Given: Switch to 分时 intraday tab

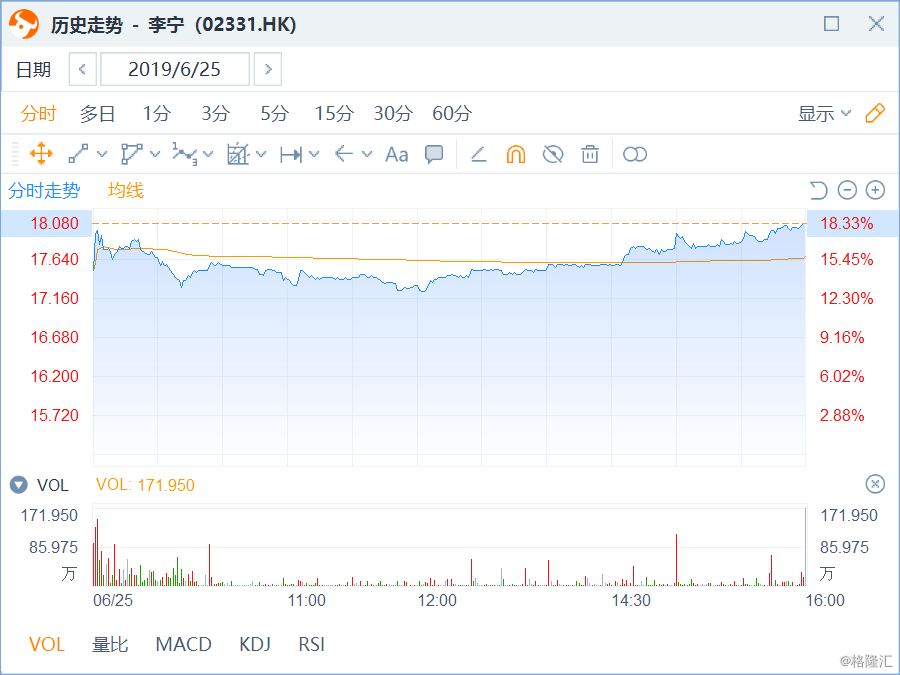Looking at the screenshot, I should pyautogui.click(x=38, y=113).
